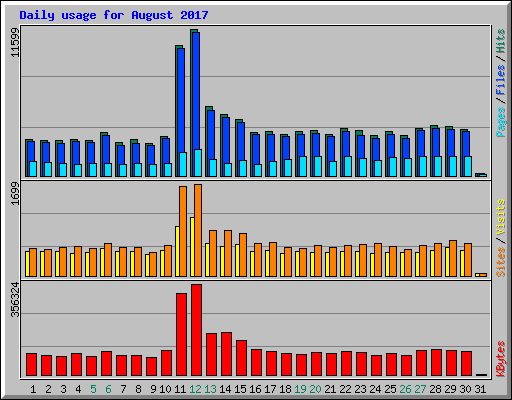
Task: Click the red KBytes bar for day 12
Action: tap(196, 330)
